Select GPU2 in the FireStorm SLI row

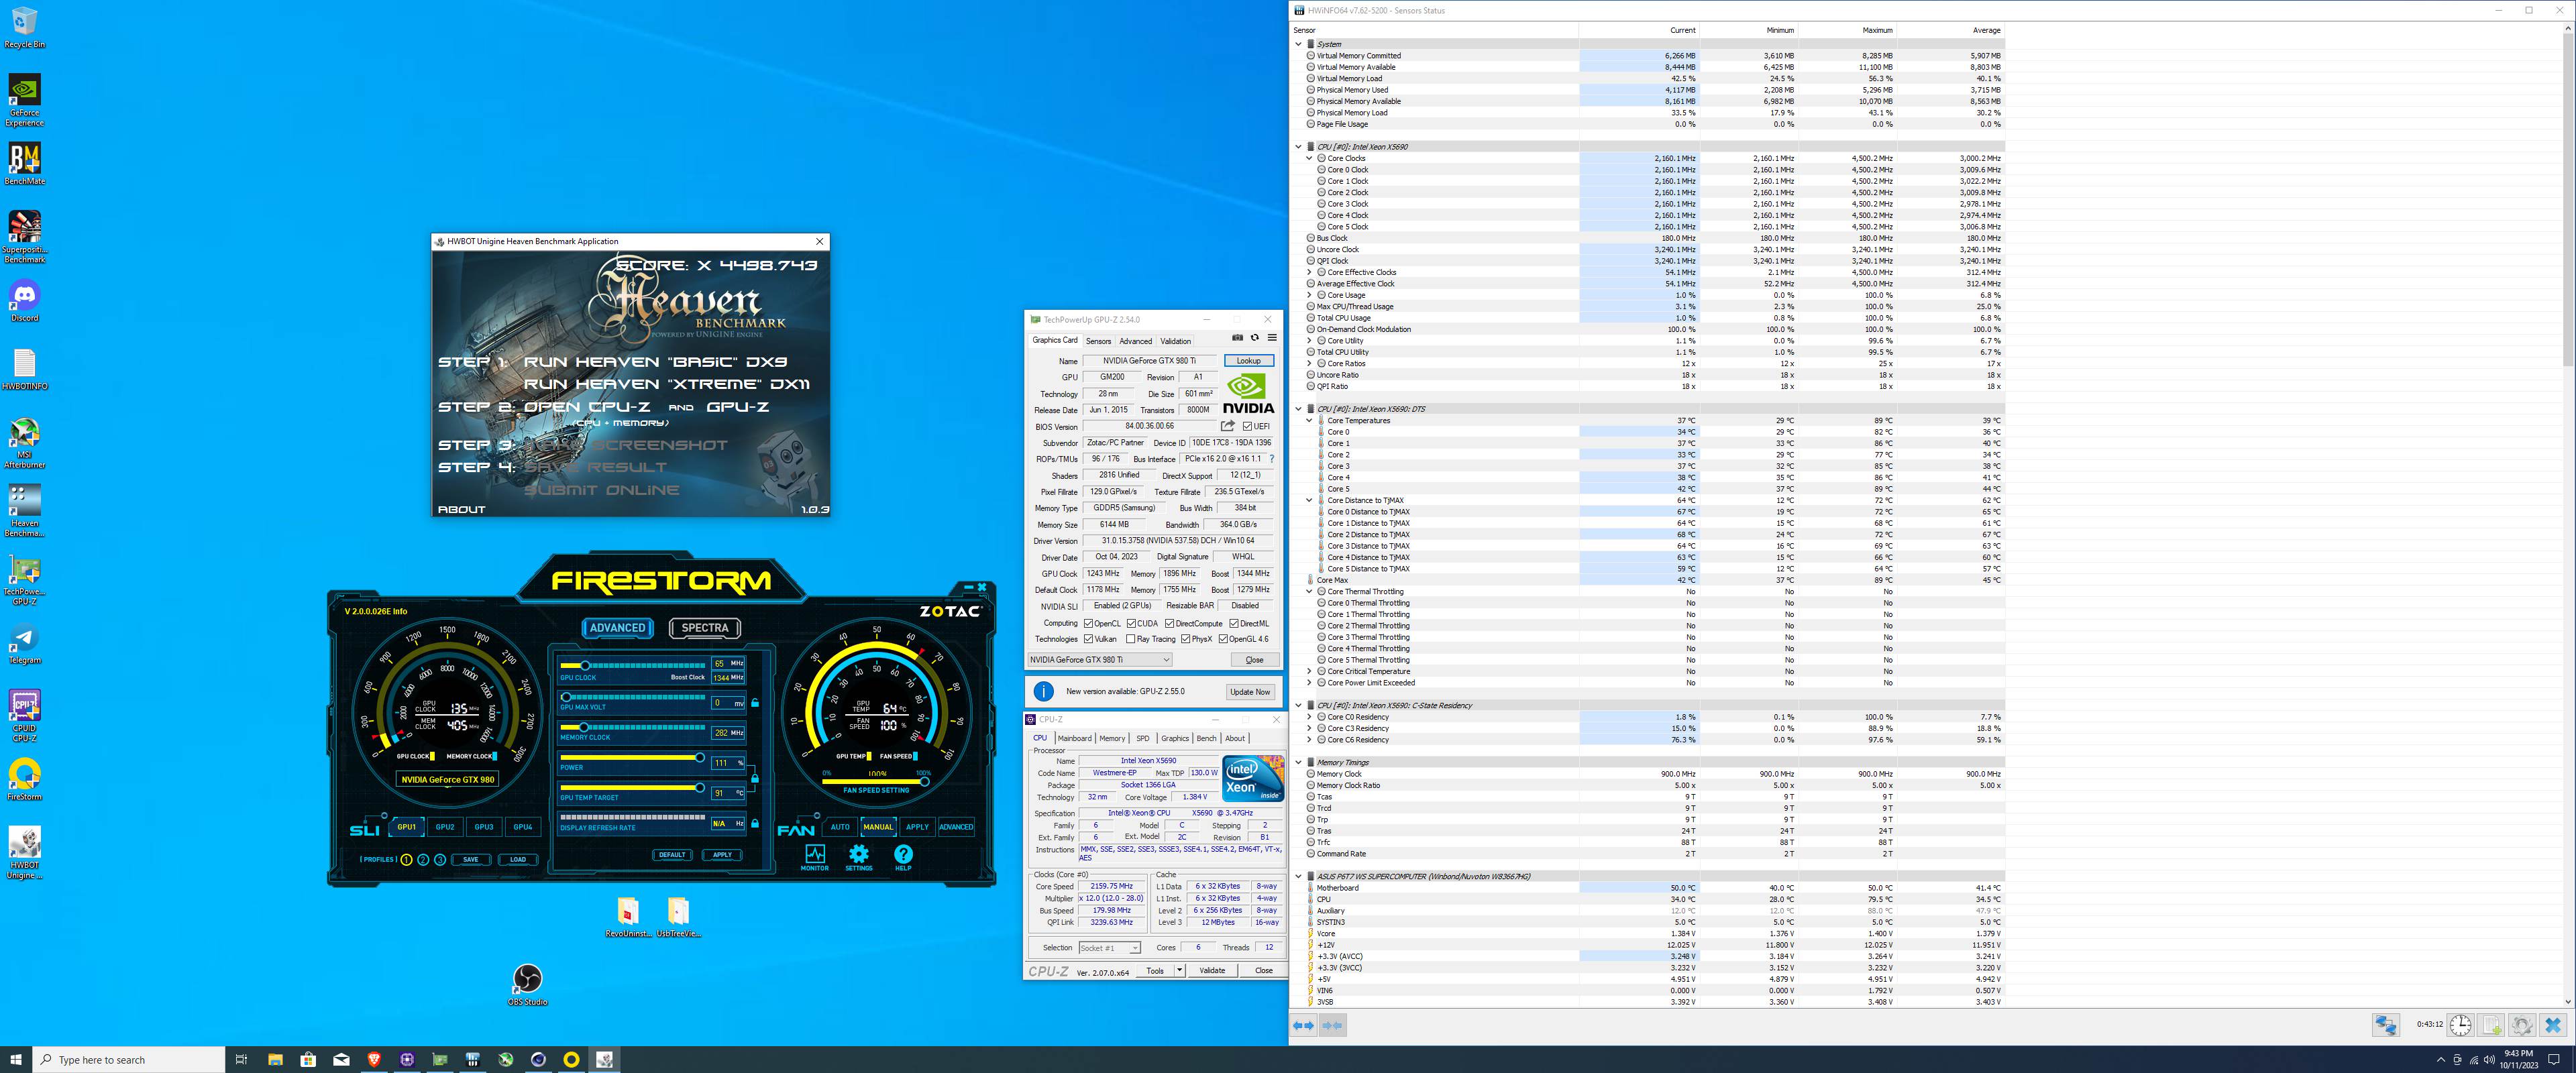445,827
